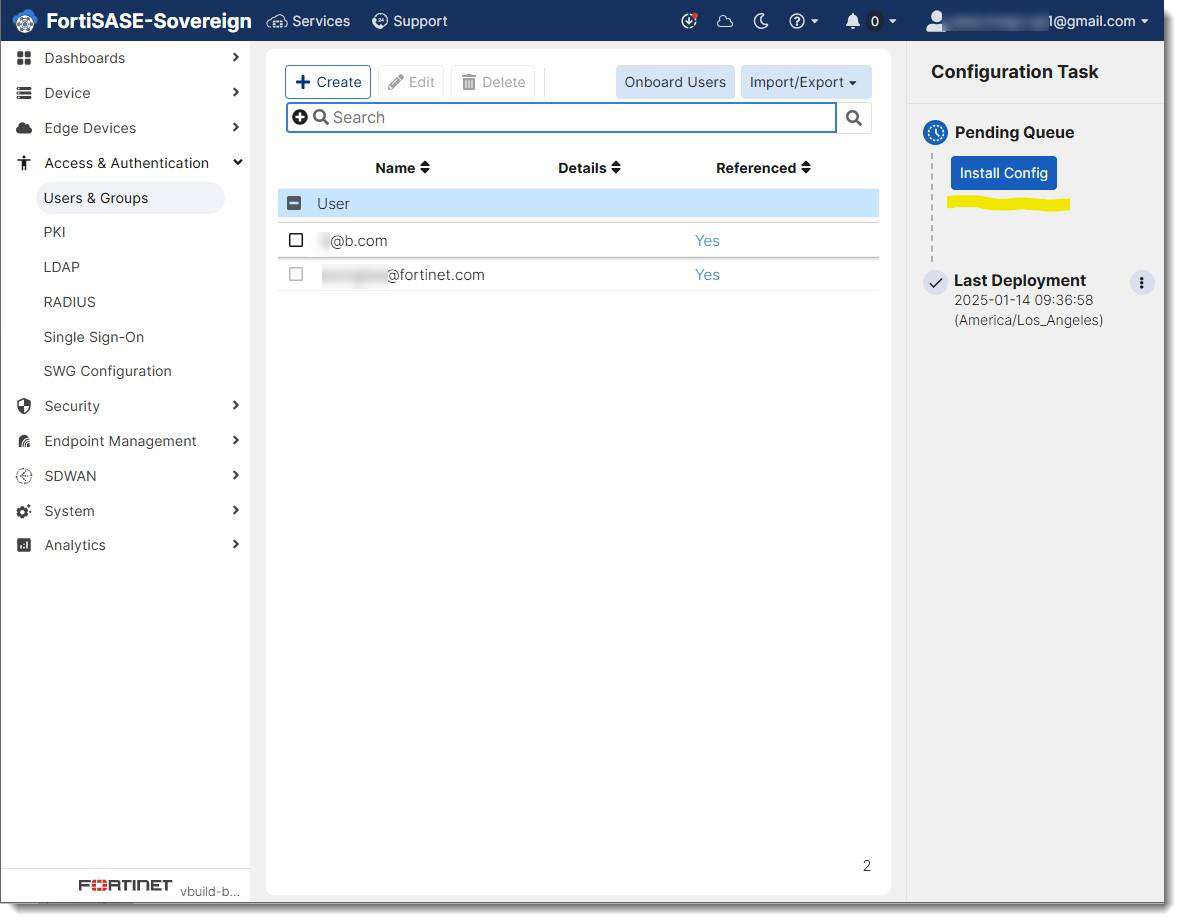Click the FortiSASE logo icon
The height and width of the screenshot is (923, 1183).
24,21
